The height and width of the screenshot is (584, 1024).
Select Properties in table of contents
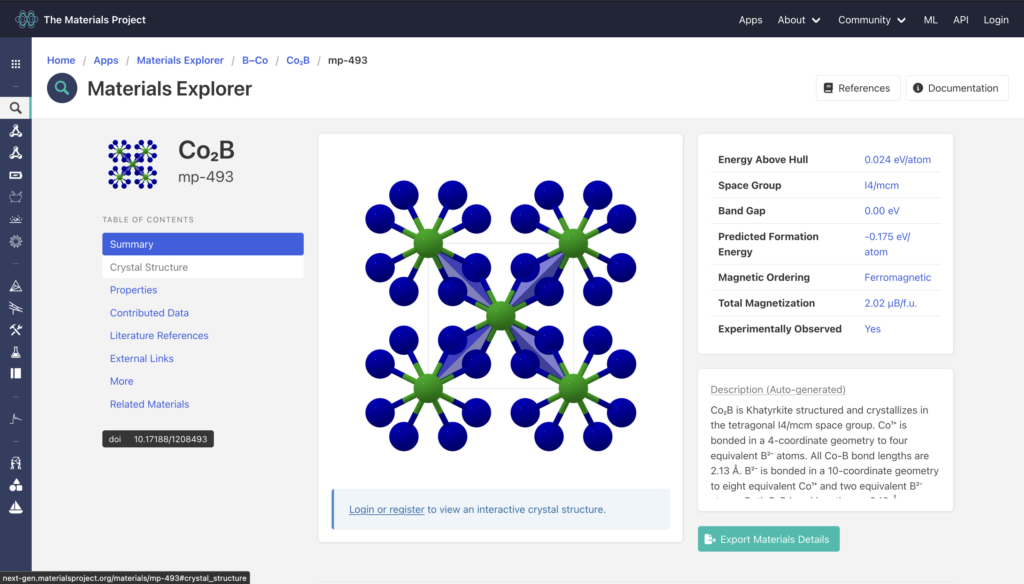(133, 290)
